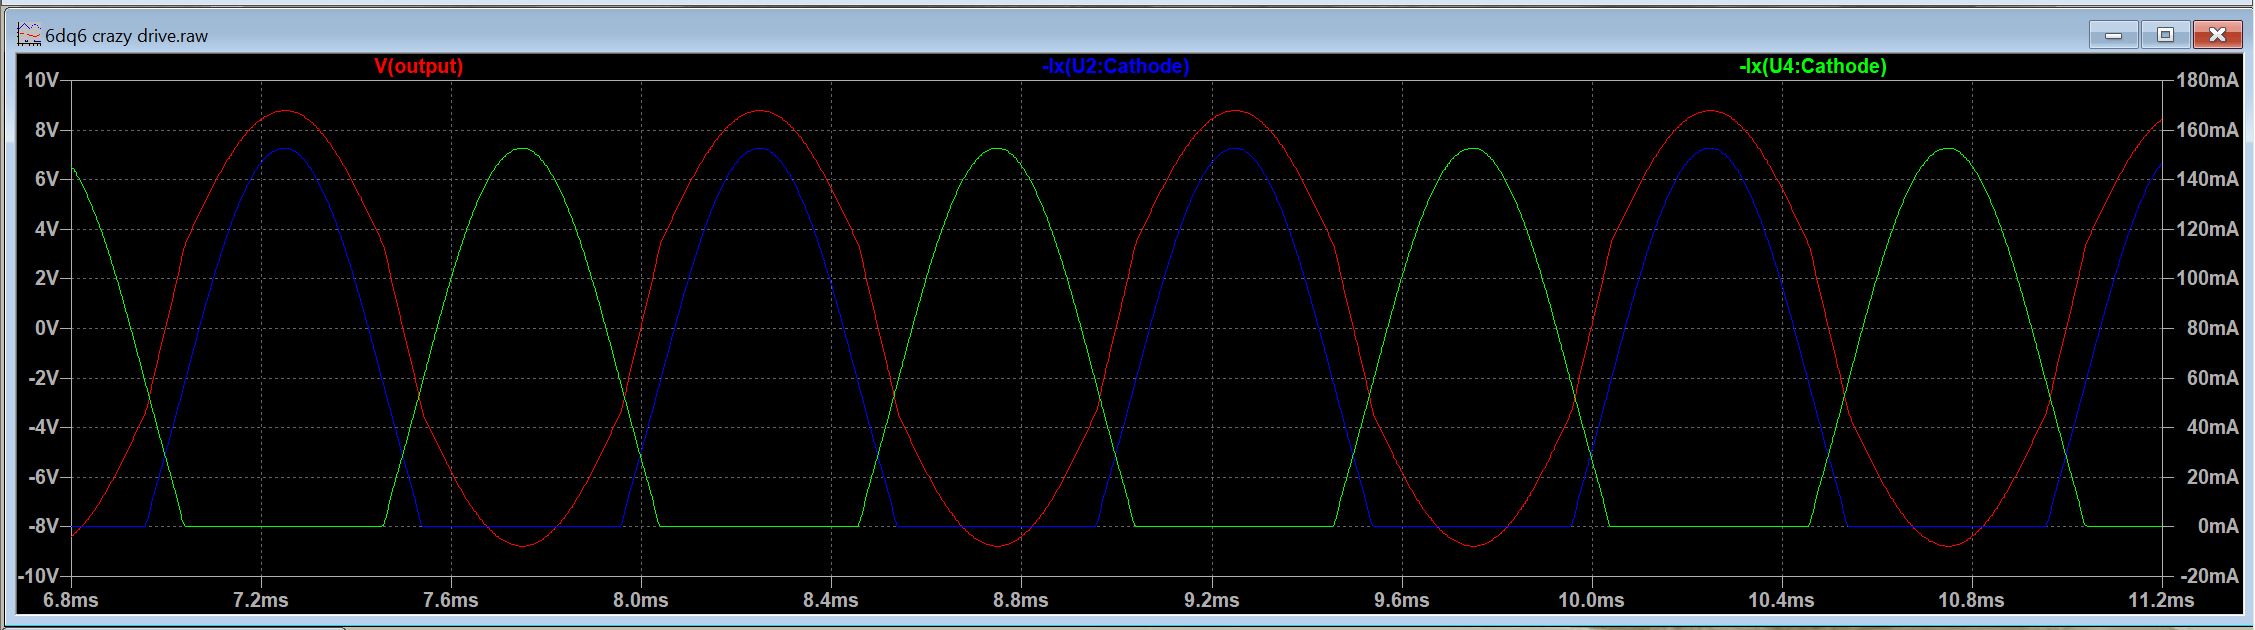Click the 8.0ms time axis label
Image resolution: width=2255 pixels, height=630 pixels.
pos(641,600)
